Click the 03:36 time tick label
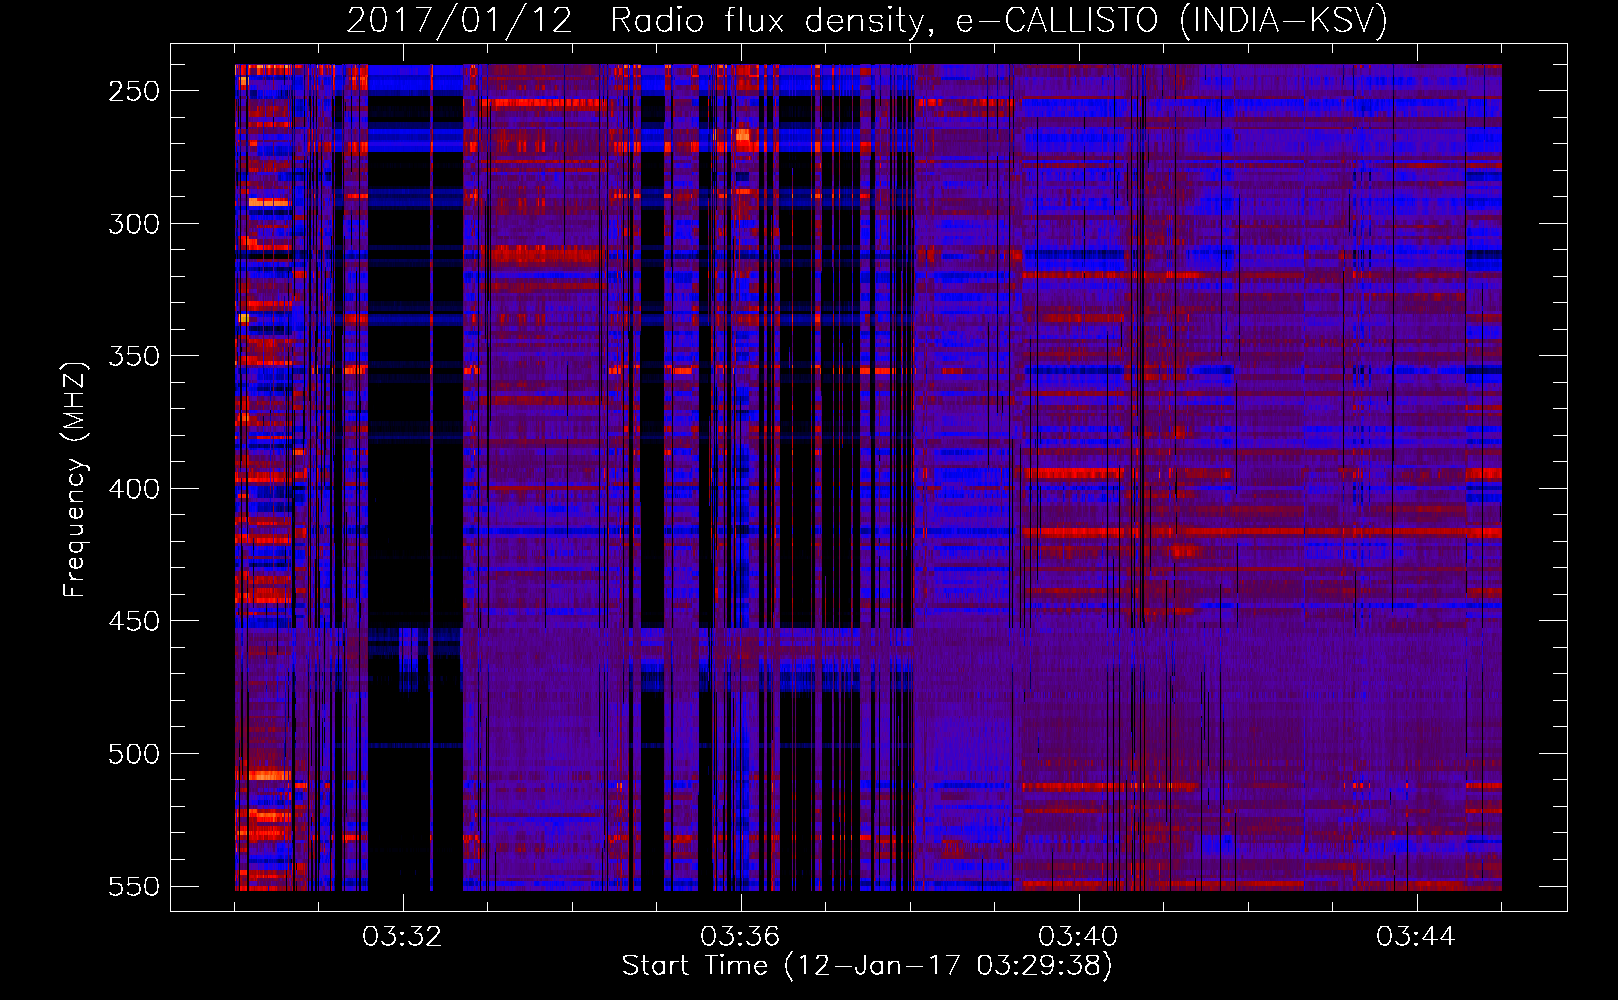The height and width of the screenshot is (1000, 1618). (740, 937)
